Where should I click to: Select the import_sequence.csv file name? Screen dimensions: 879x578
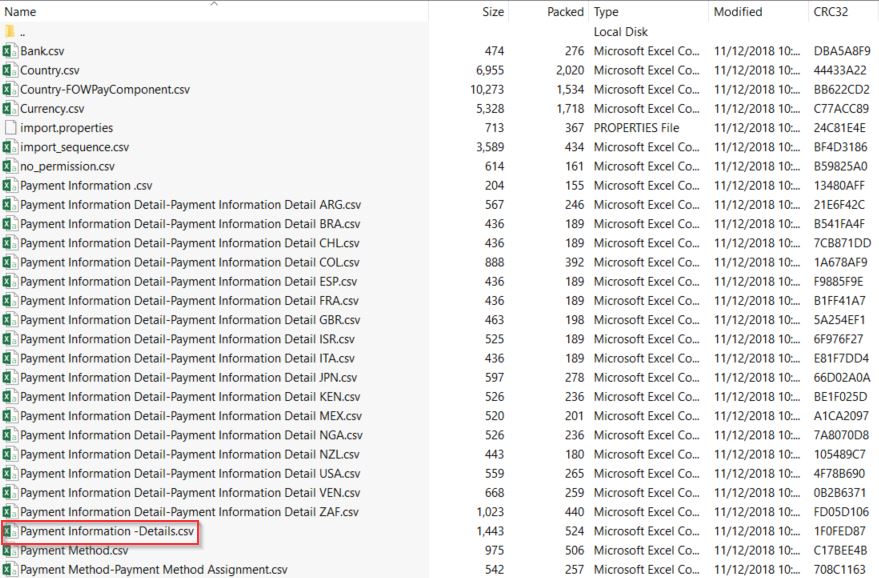[75, 147]
